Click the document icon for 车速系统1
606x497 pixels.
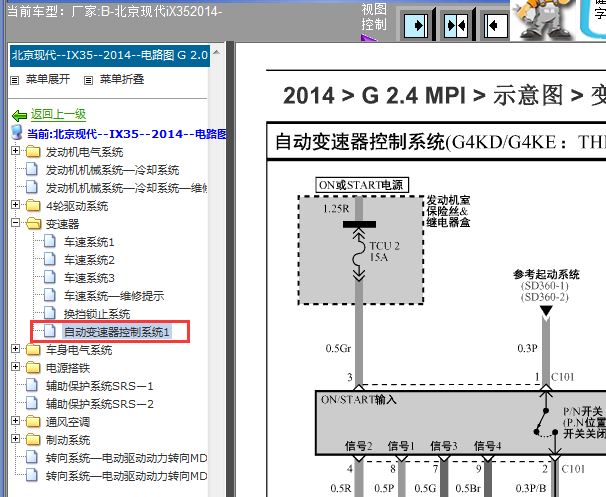(x=49, y=240)
